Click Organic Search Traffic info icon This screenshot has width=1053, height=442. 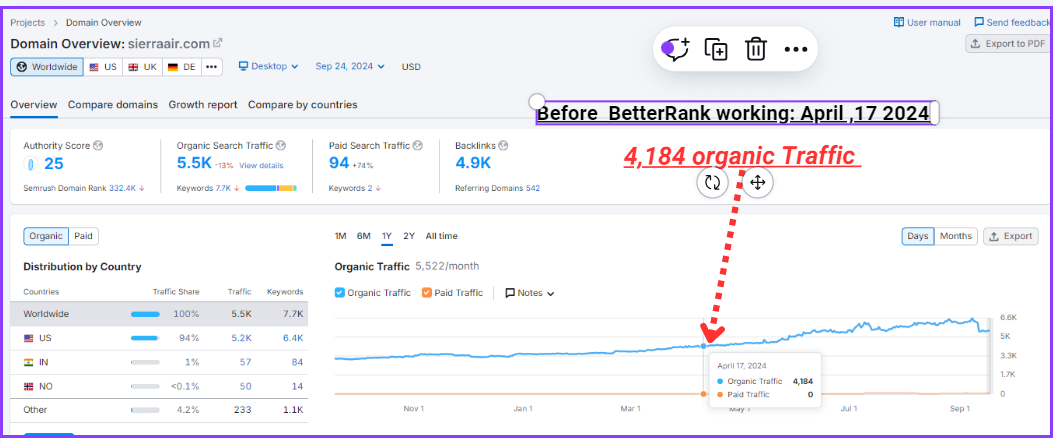(281, 145)
